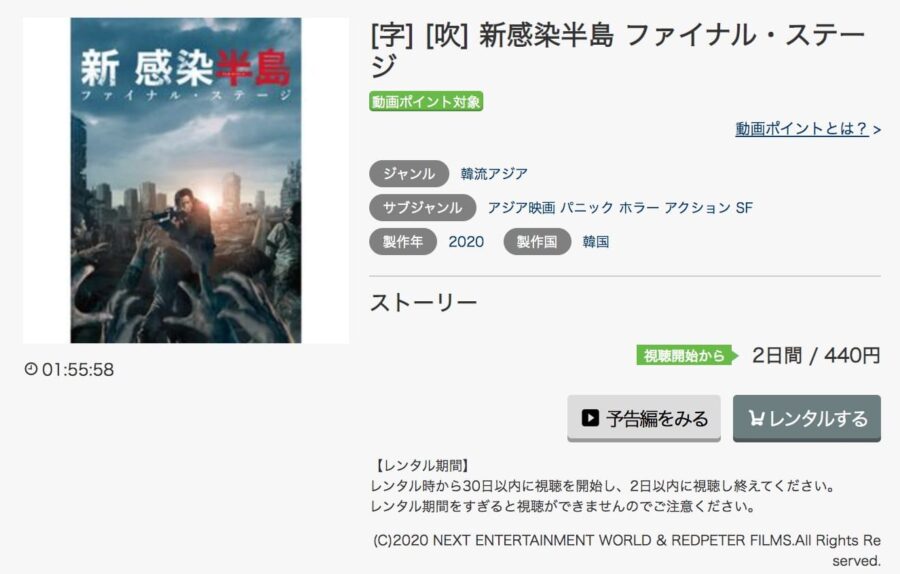Click the 視聴開始から green arrow badge

click(687, 355)
